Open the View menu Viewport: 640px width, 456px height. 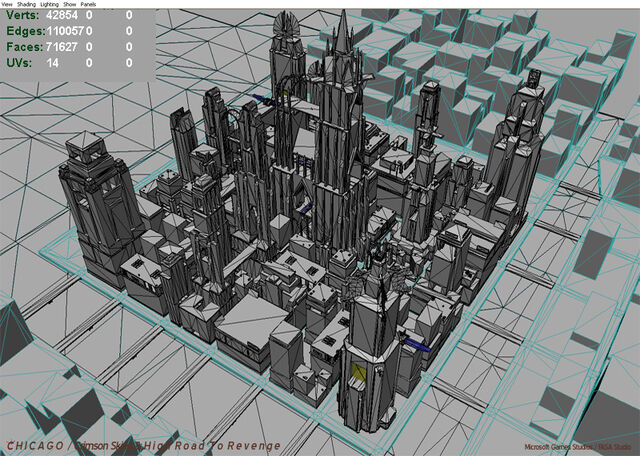point(7,4)
